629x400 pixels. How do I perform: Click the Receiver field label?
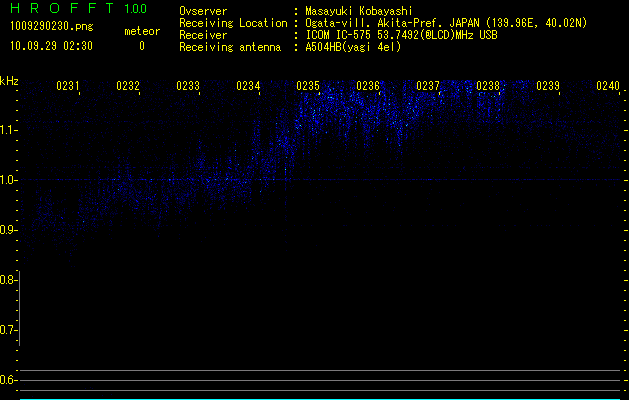coord(203,35)
